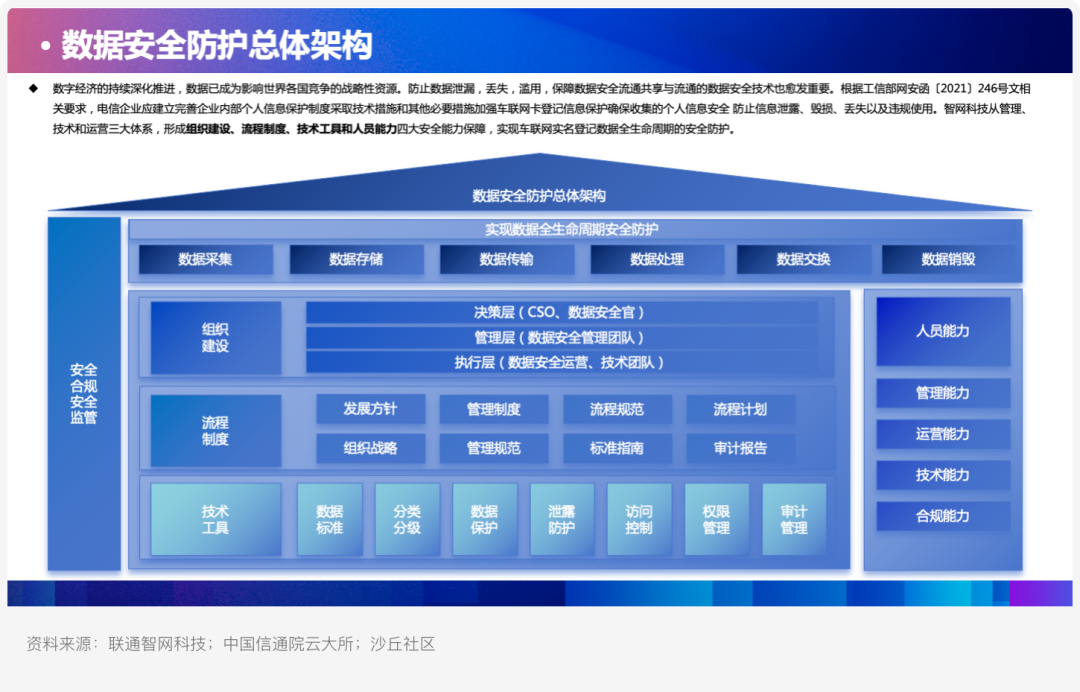Select the 数据销毁 block
Viewport: 1080px width, 692px height.
(x=948, y=260)
